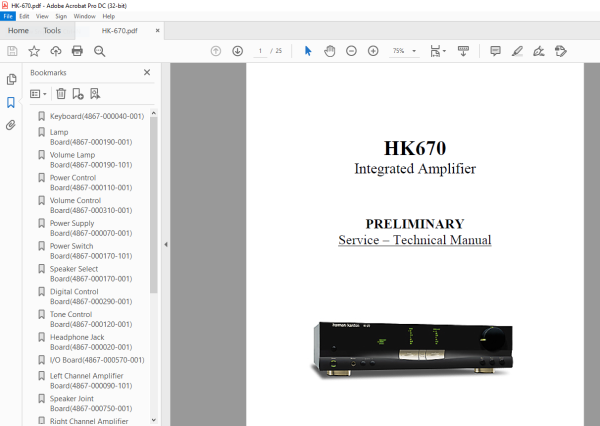The image size is (600, 426).
Task: Click the bookmarks scroll up arrow
Action: pyautogui.click(x=154, y=113)
